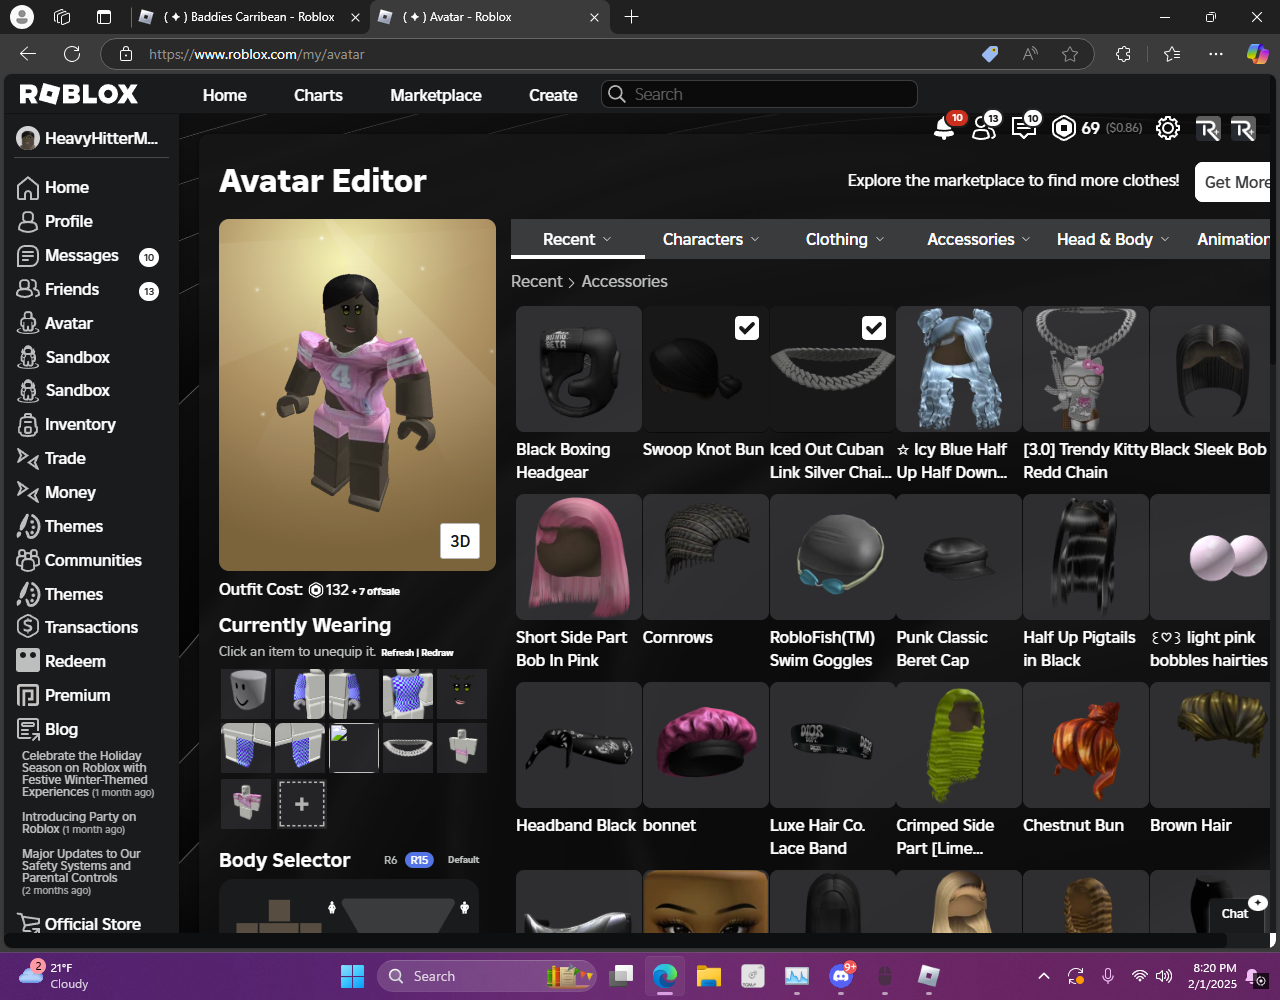The width and height of the screenshot is (1280, 1000).
Task: Open Copilot icon in browser toolbar
Action: tap(1257, 54)
